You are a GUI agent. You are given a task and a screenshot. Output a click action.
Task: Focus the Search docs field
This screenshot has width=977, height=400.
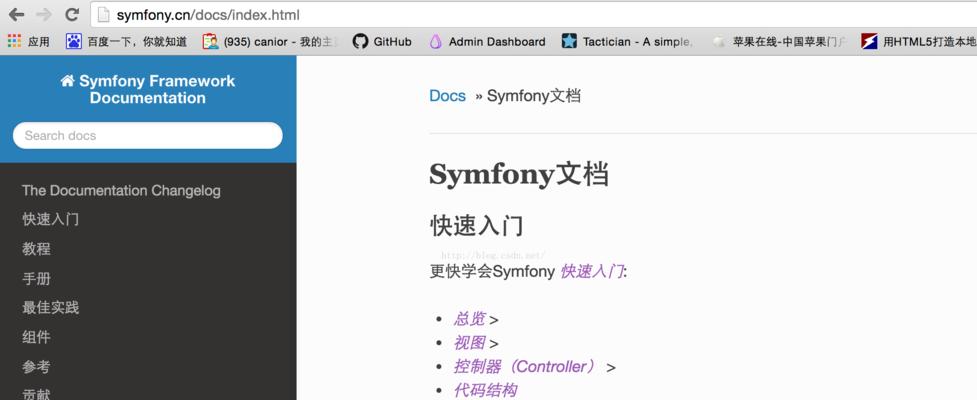tap(148, 135)
